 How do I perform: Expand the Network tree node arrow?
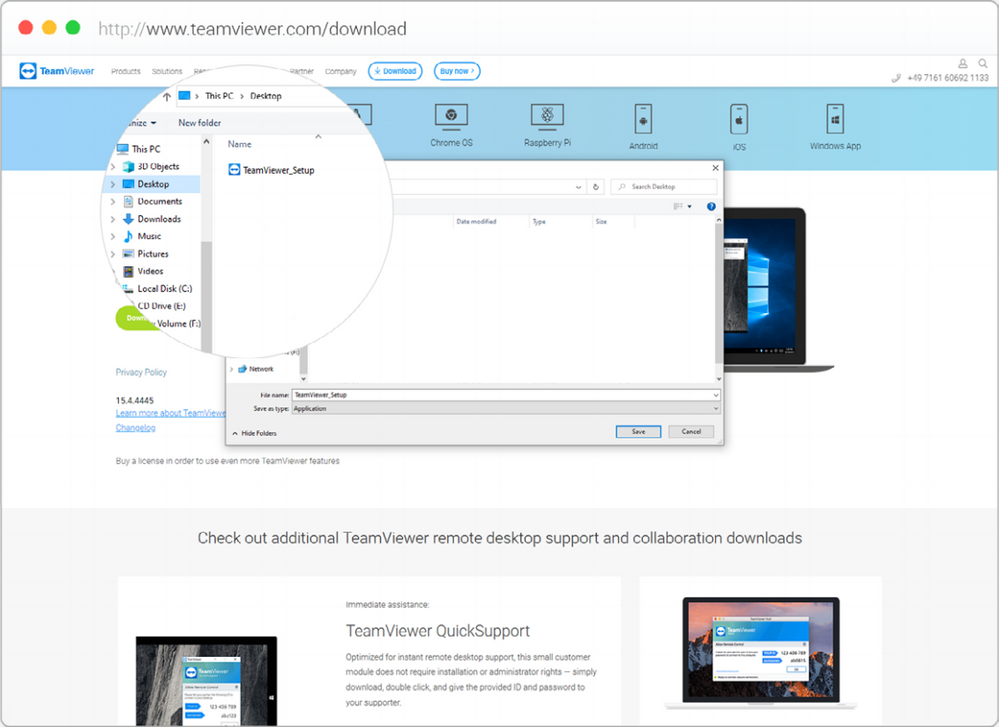point(231,369)
